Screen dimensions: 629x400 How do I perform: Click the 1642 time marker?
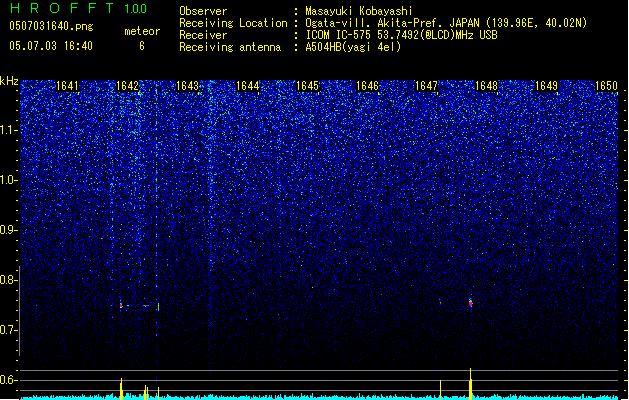pyautogui.click(x=127, y=85)
